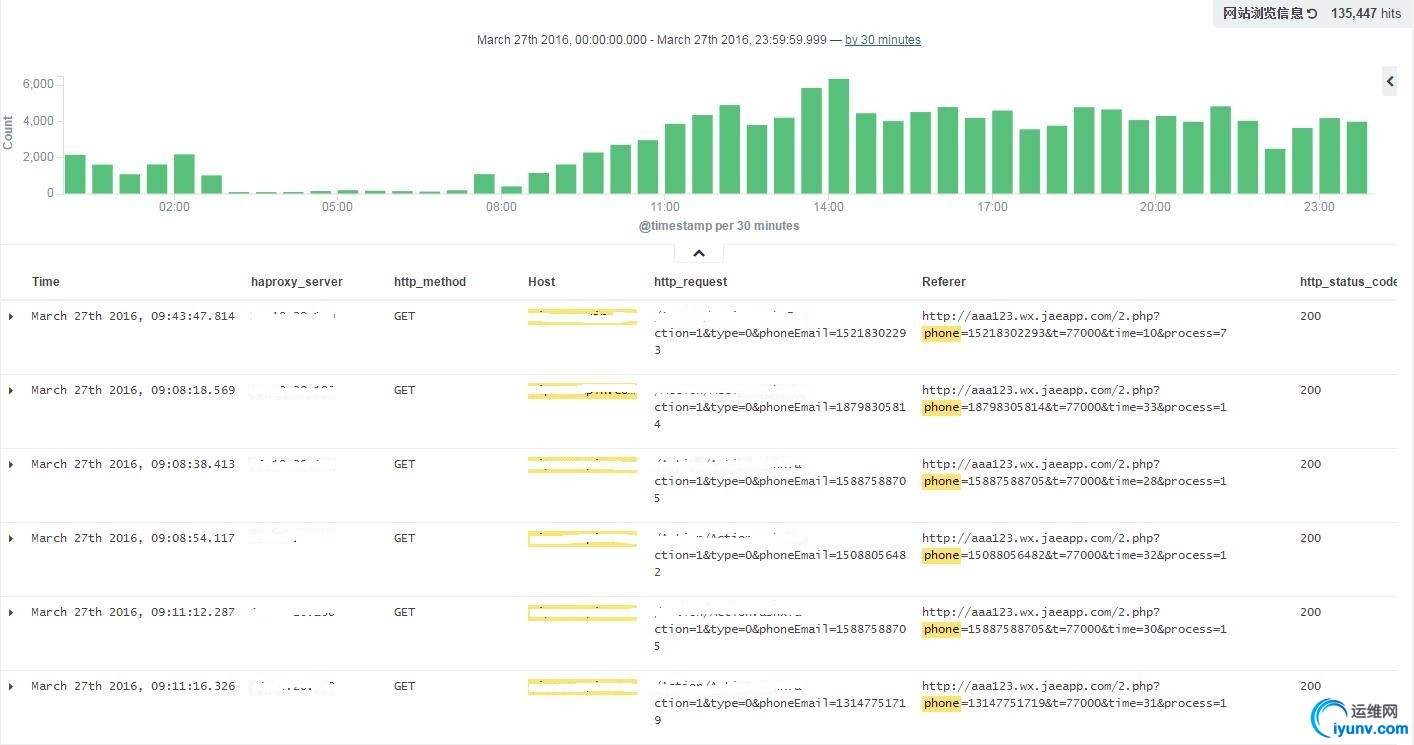Click the tallest histogram bar near 14:00
This screenshot has width=1414, height=745.
839,136
